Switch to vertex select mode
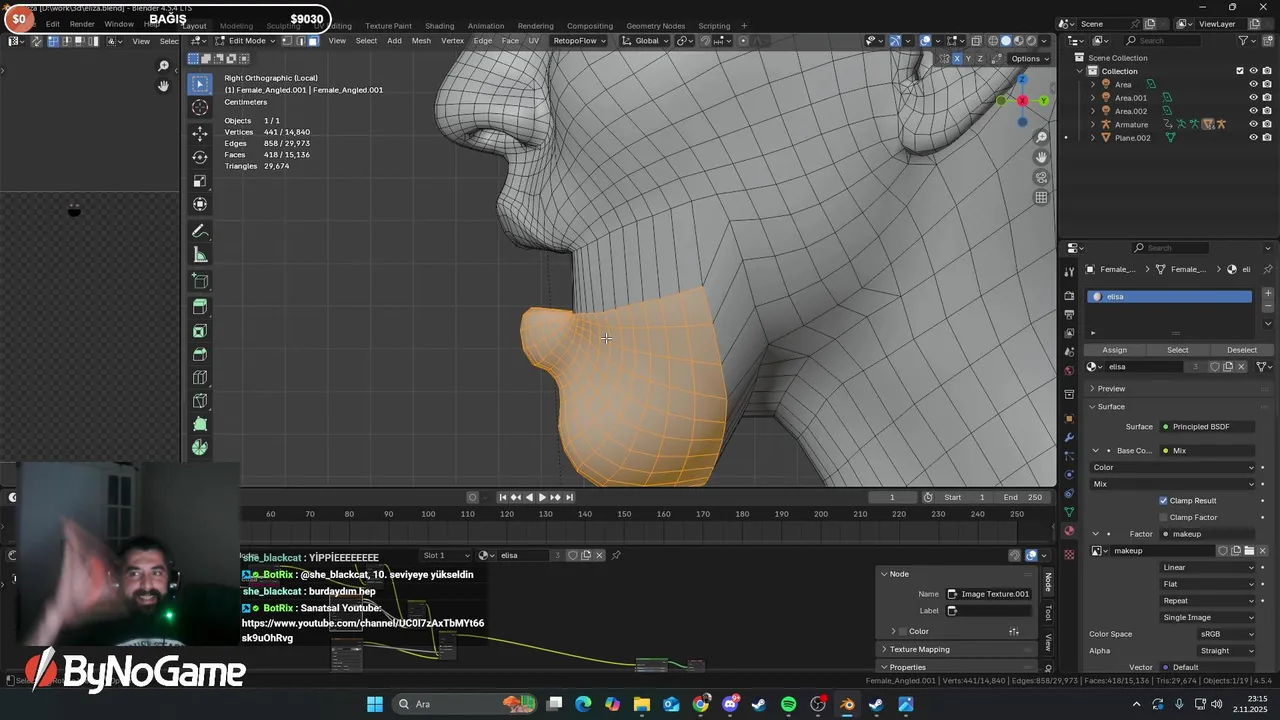The height and width of the screenshot is (720, 1280). 287,41
